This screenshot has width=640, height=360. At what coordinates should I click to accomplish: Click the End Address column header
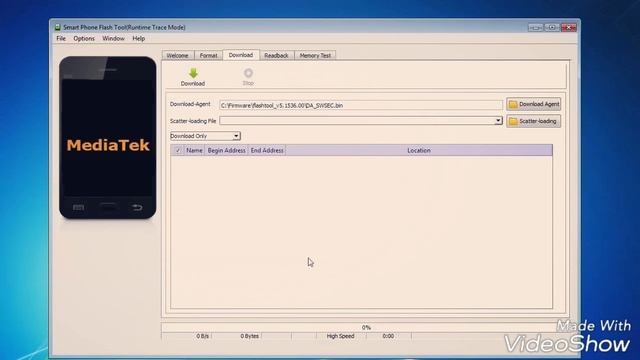pos(267,150)
